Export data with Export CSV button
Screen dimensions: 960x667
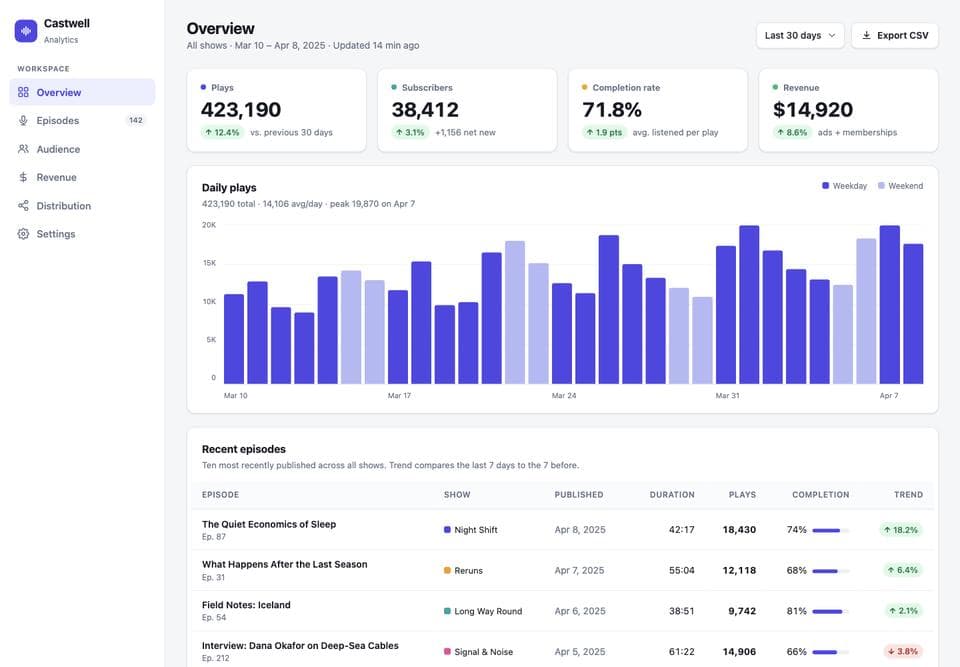click(894, 36)
